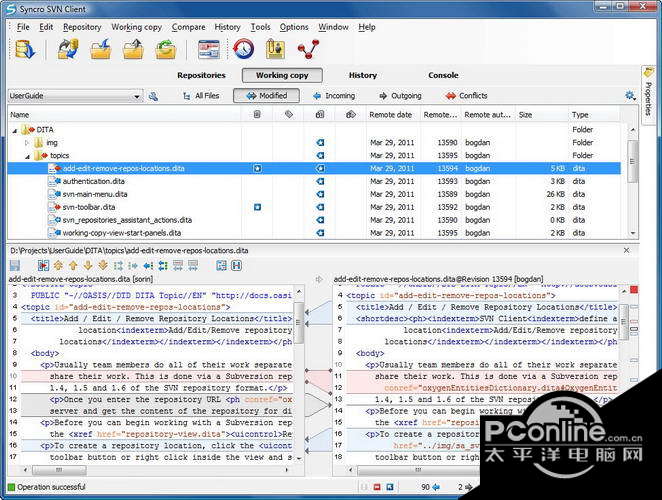
Task: Select the svn-main-menu.dita file row
Action: pyautogui.click(x=314, y=194)
